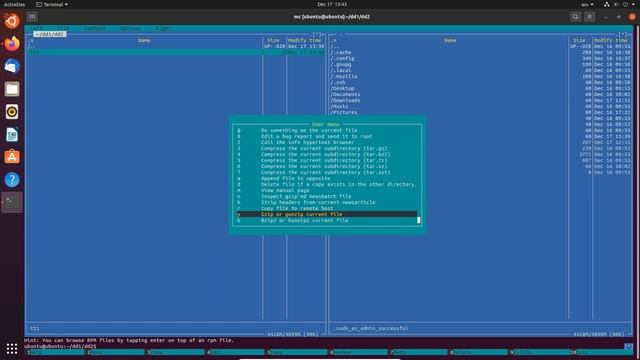This screenshot has height=360, width=640.
Task: Click the left panel Name column header
Action: pyautogui.click(x=144, y=40)
